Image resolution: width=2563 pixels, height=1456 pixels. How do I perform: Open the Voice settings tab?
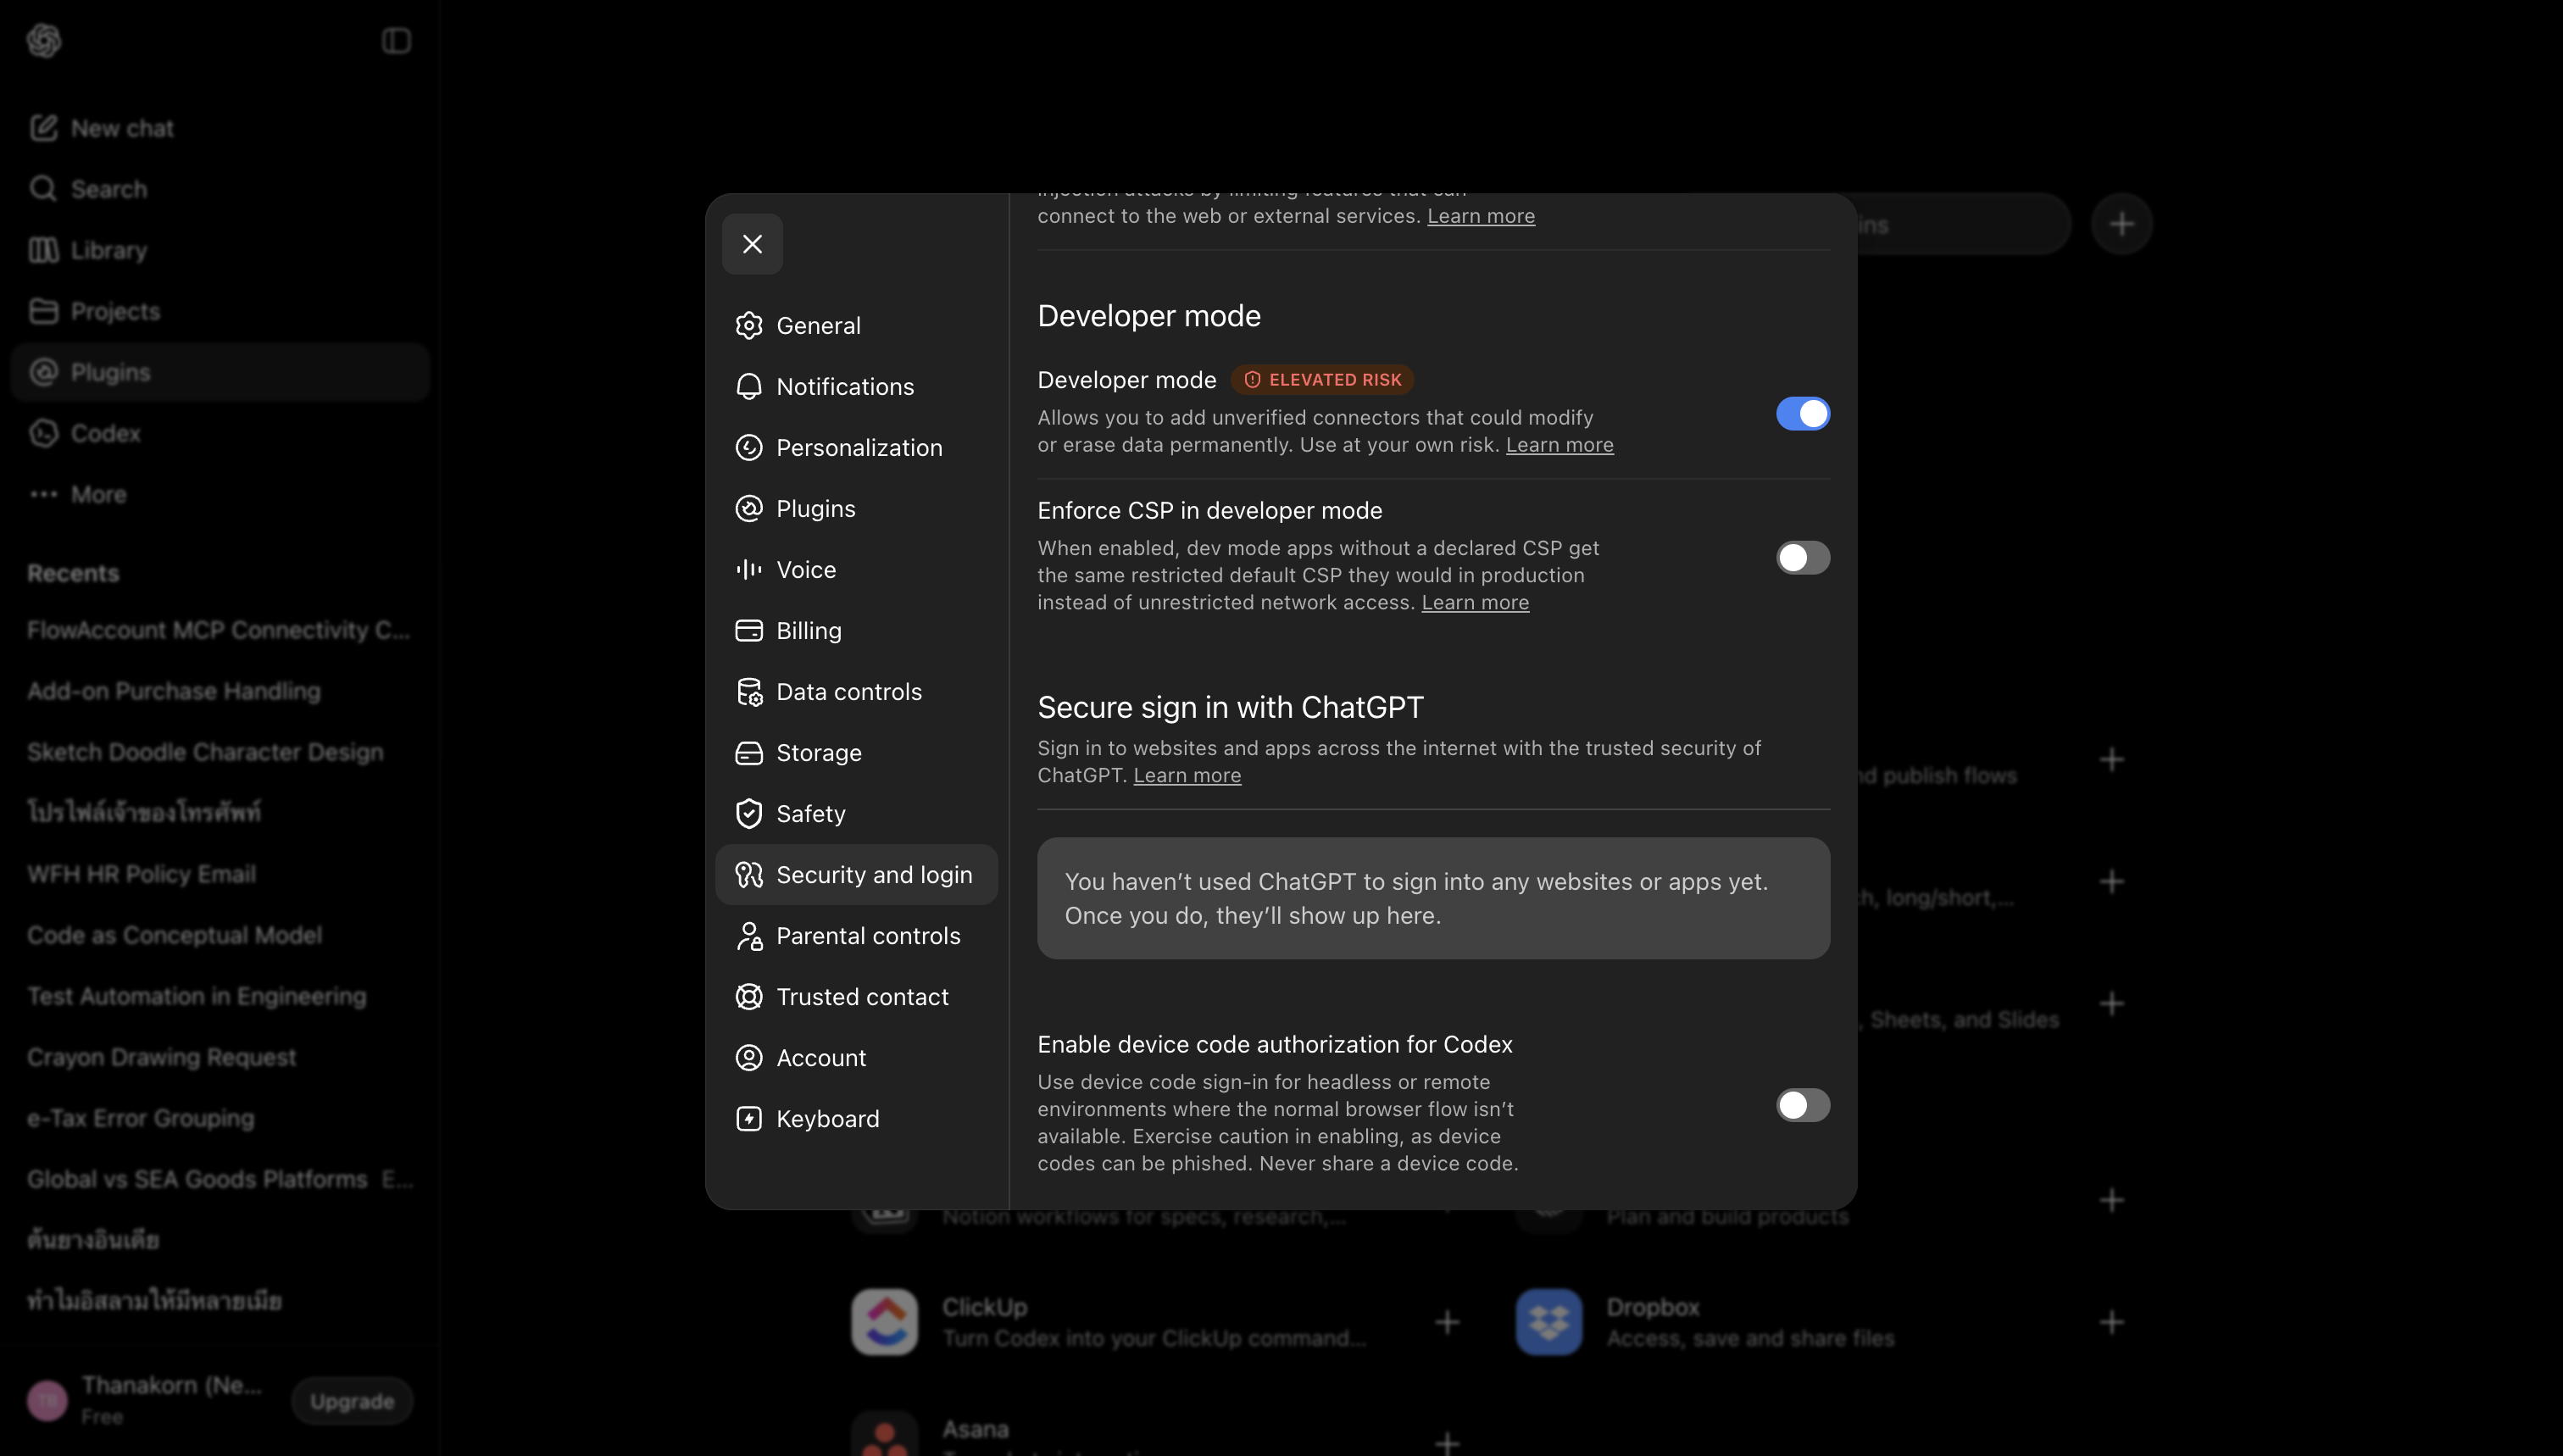tap(856, 569)
